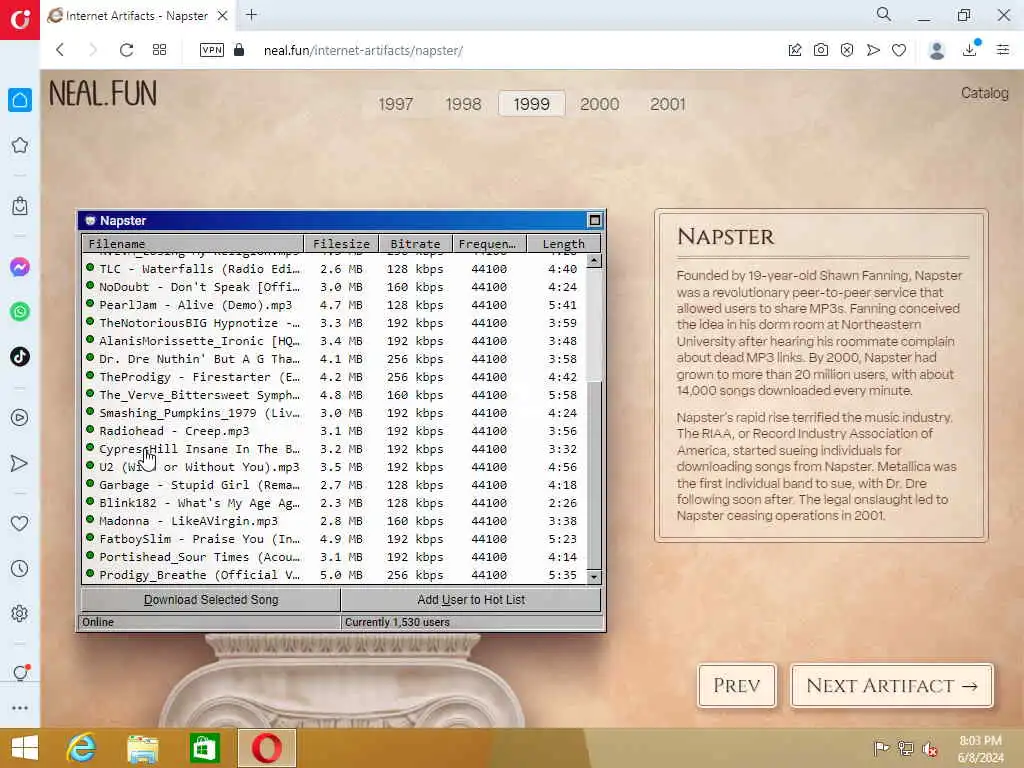Click the Napster list scroll up arrow
The width and height of the screenshot is (1024, 768).
coord(594,261)
